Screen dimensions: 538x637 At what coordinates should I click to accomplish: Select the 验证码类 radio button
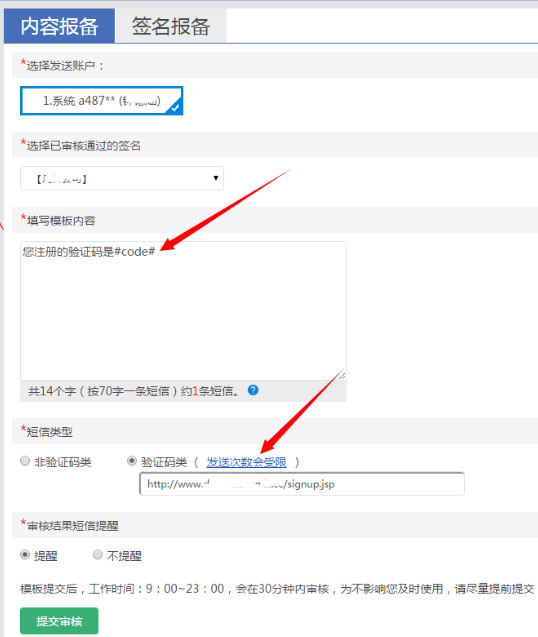tap(132, 461)
